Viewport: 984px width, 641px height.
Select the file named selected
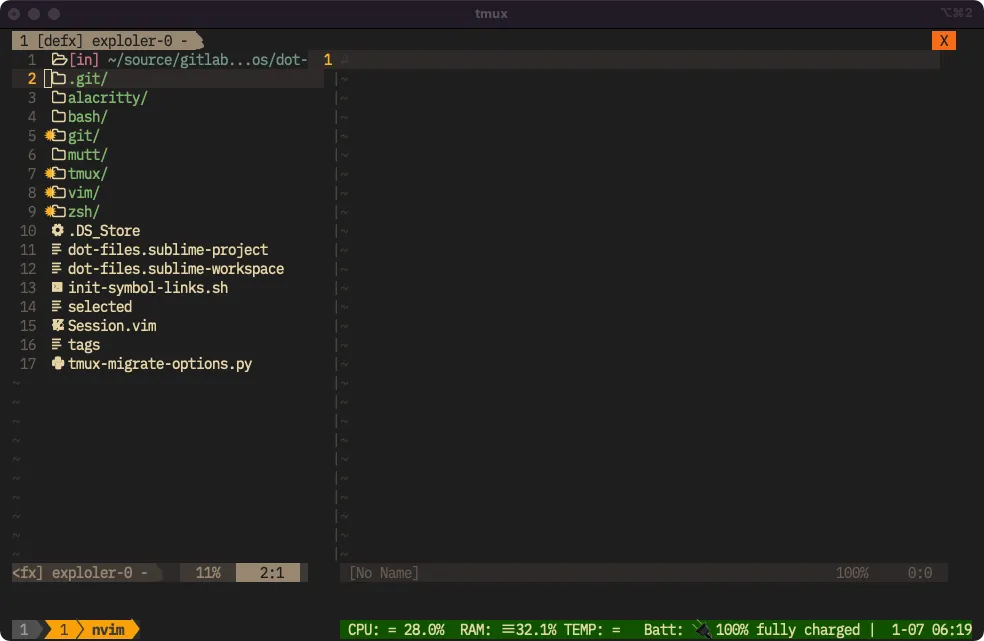click(99, 307)
